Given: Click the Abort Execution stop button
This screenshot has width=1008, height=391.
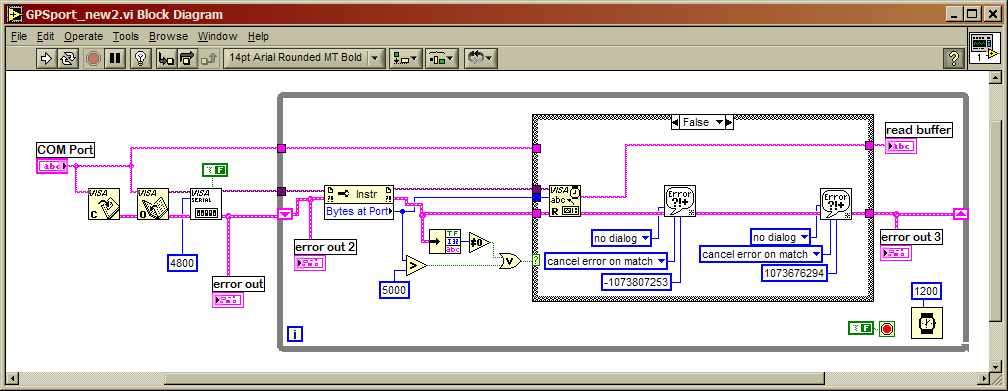Looking at the screenshot, I should 94,59.
